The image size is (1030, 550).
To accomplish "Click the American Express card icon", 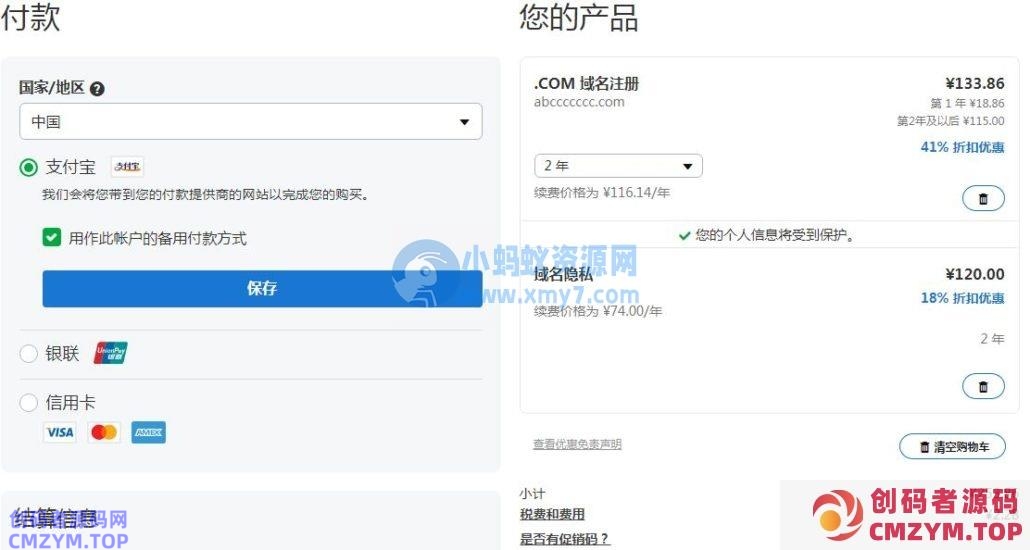I will pos(148,432).
